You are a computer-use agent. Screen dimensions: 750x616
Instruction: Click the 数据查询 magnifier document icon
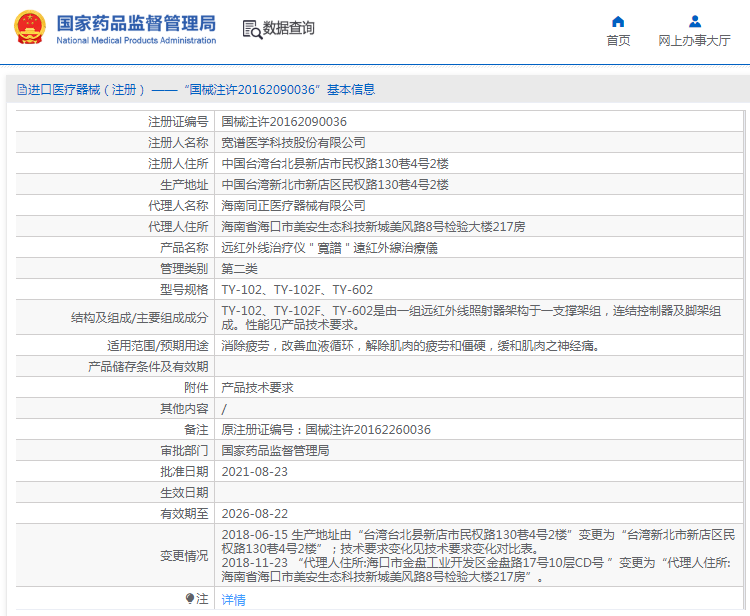pos(252,29)
